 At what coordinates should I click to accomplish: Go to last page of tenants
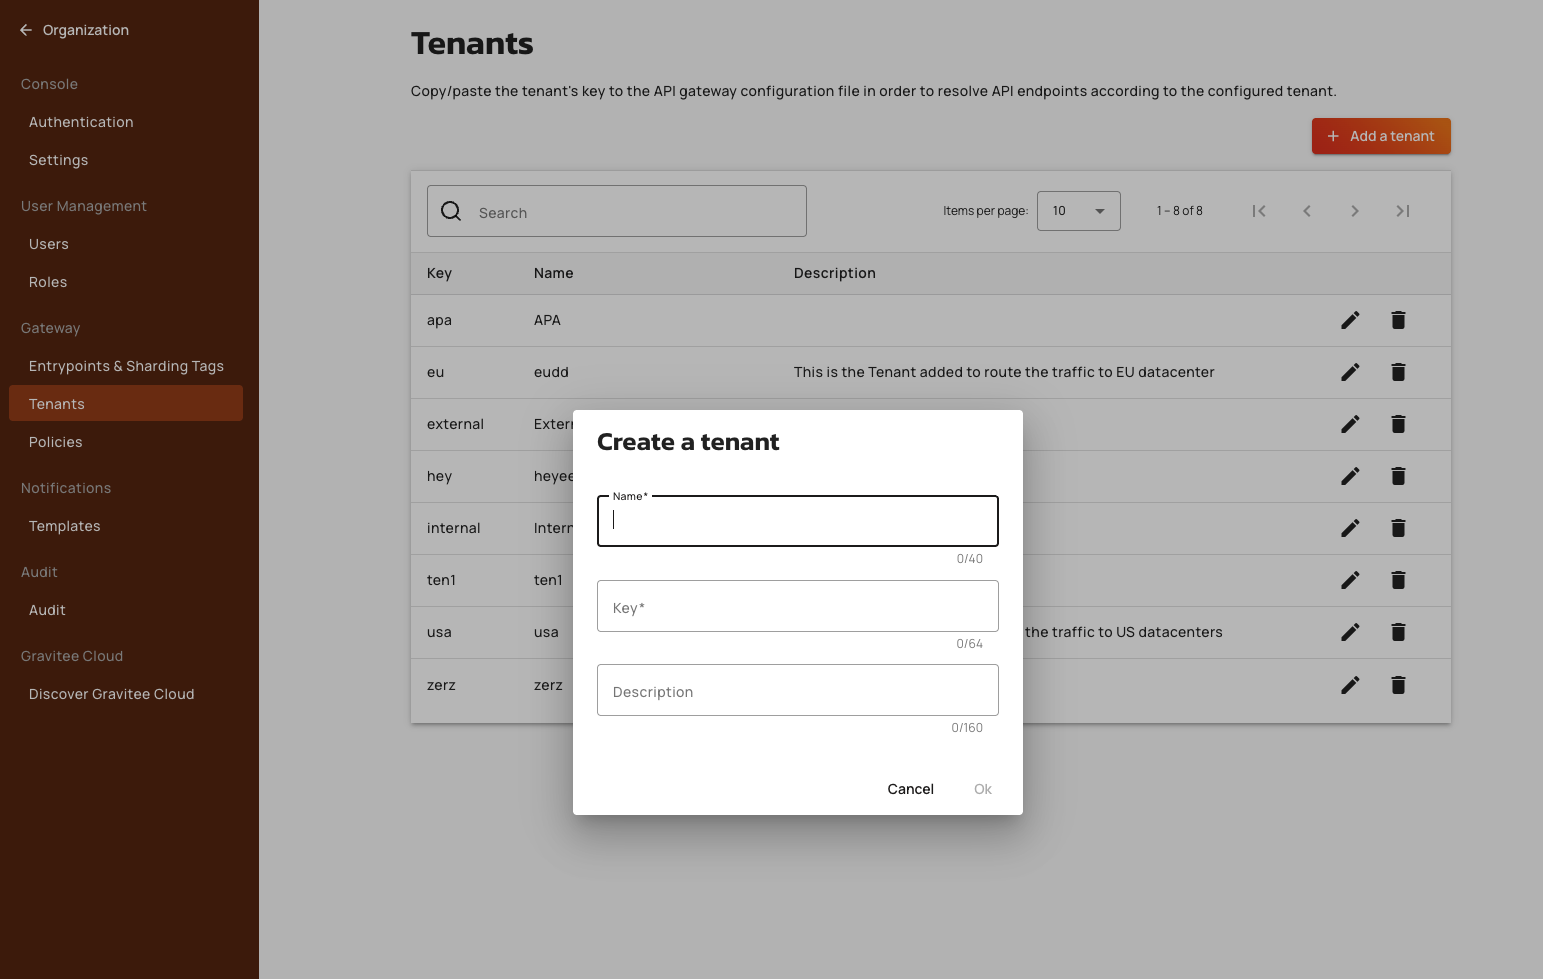click(x=1402, y=211)
